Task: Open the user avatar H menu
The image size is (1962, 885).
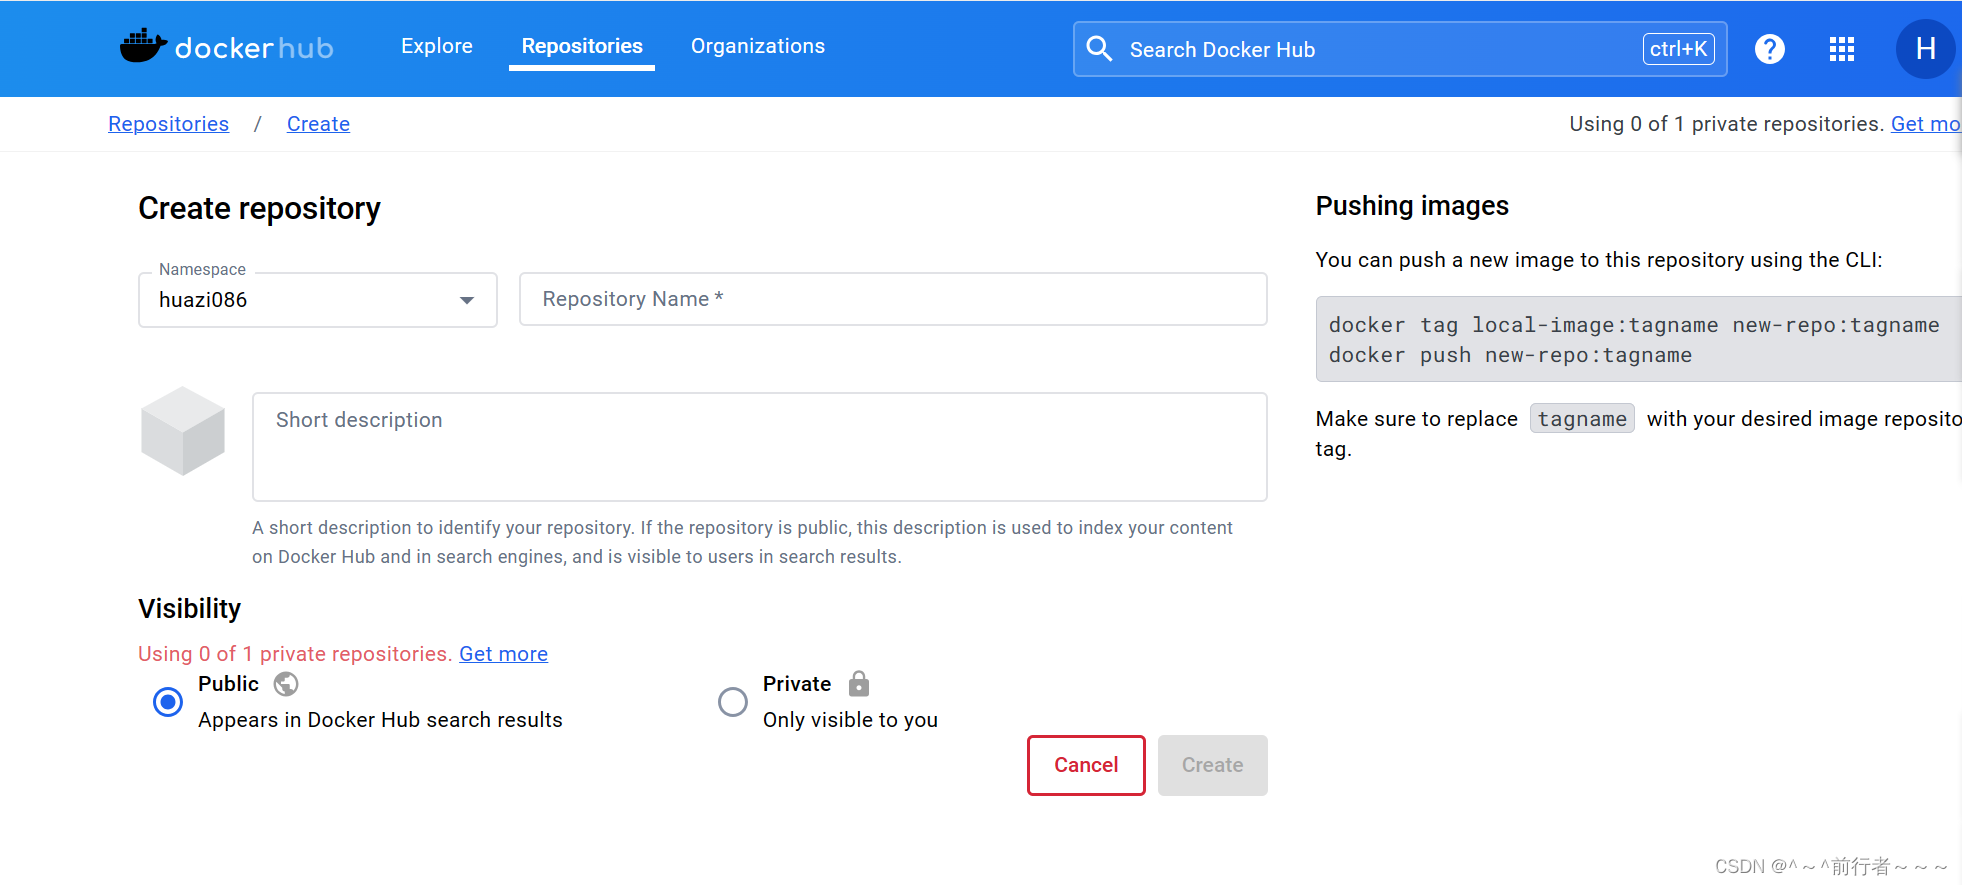Action: pyautogui.click(x=1925, y=49)
